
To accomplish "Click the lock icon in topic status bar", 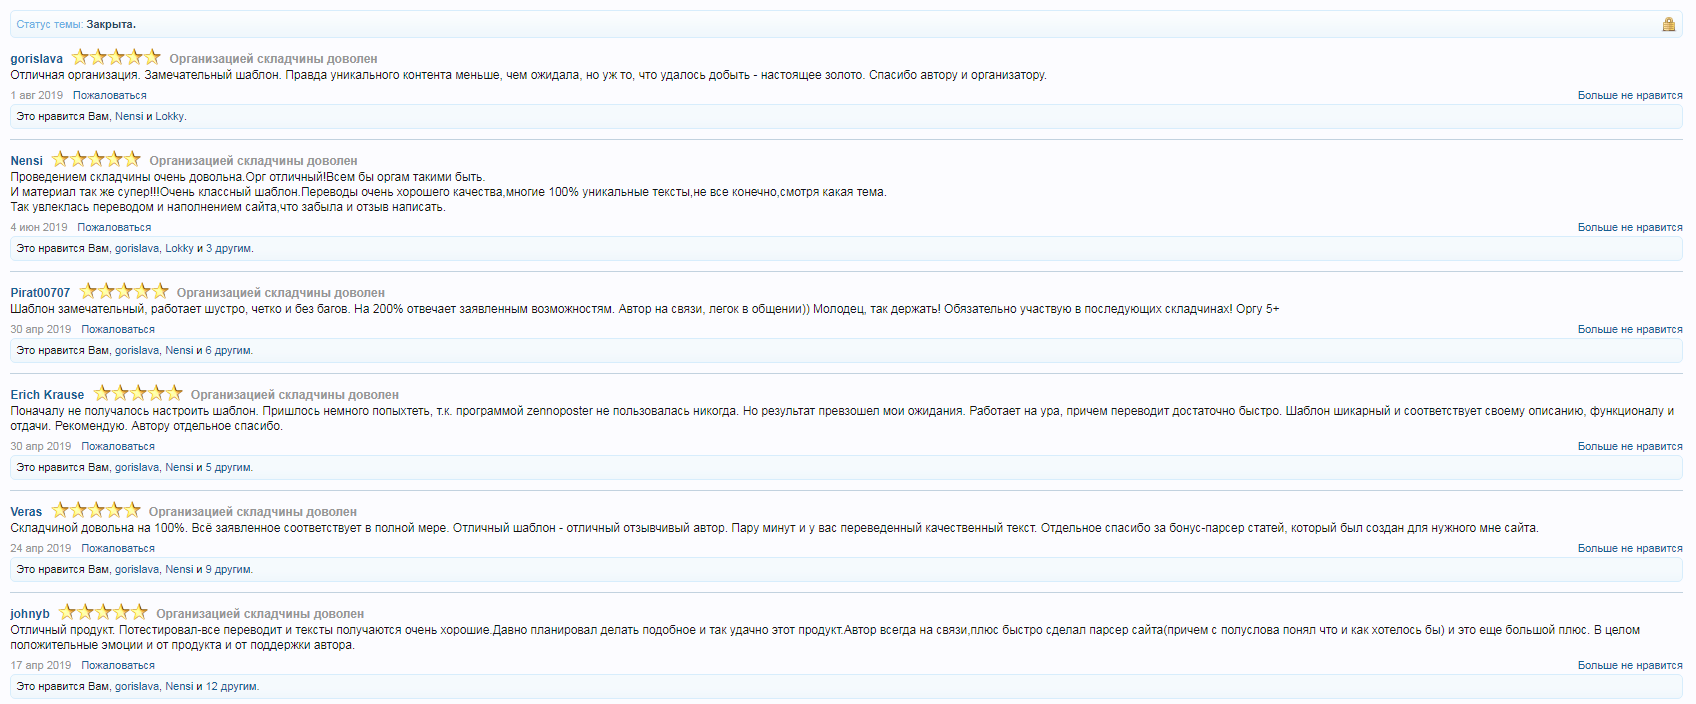I will [x=1668, y=24].
